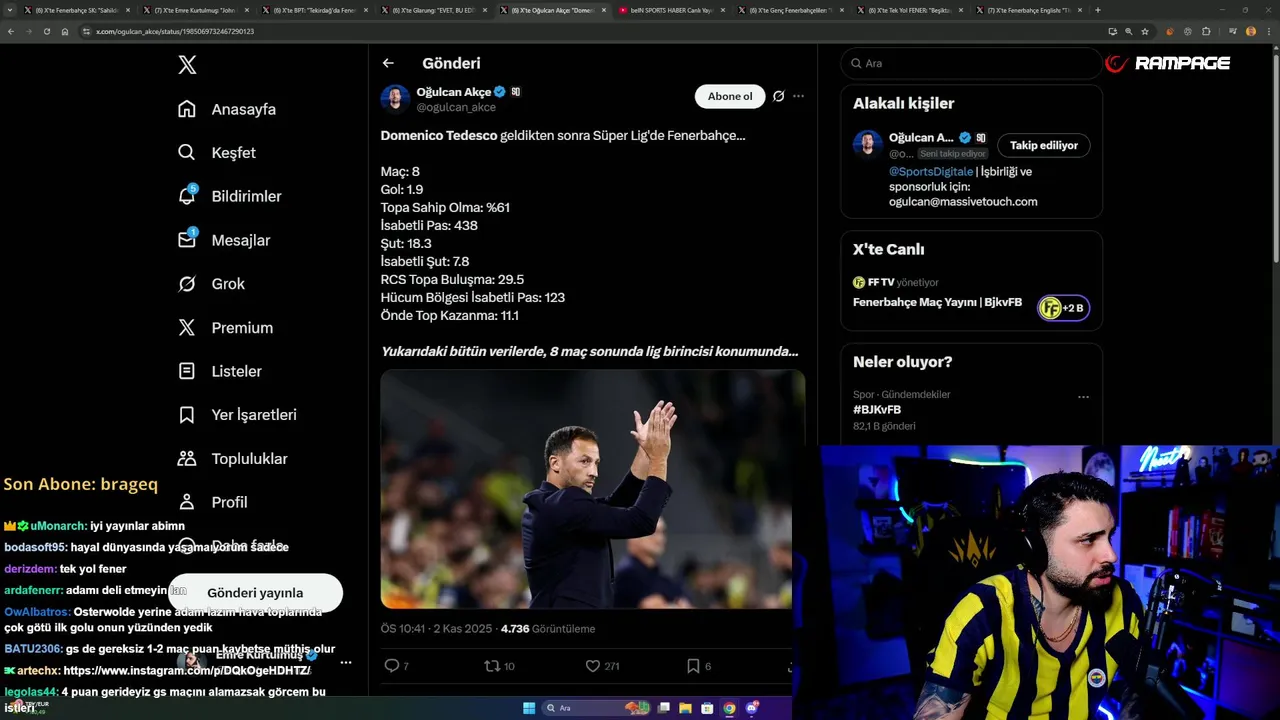Go back with Gönderi arrow
Viewport: 1280px width, 720px height.
388,63
